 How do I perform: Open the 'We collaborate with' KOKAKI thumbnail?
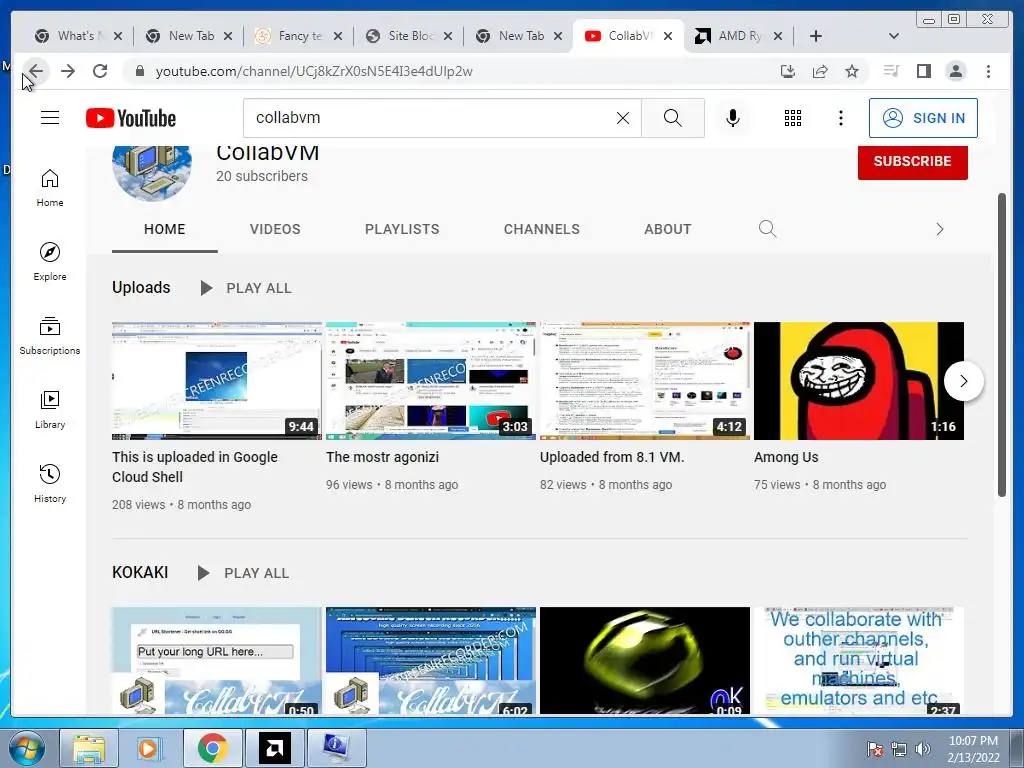(859, 660)
